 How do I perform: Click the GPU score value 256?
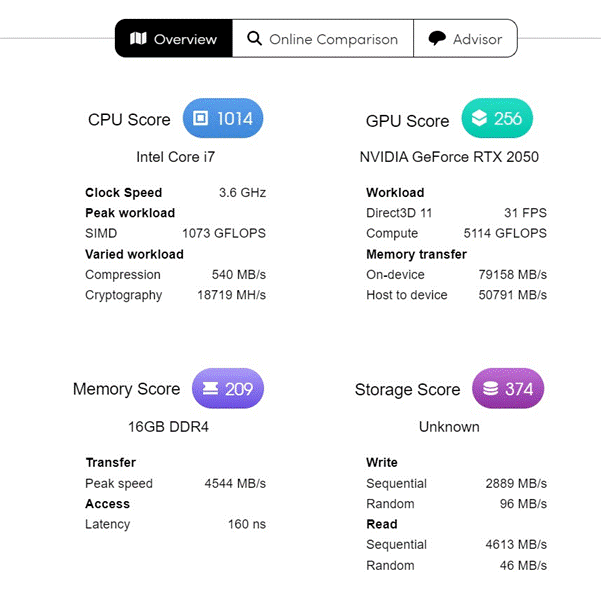coord(507,118)
